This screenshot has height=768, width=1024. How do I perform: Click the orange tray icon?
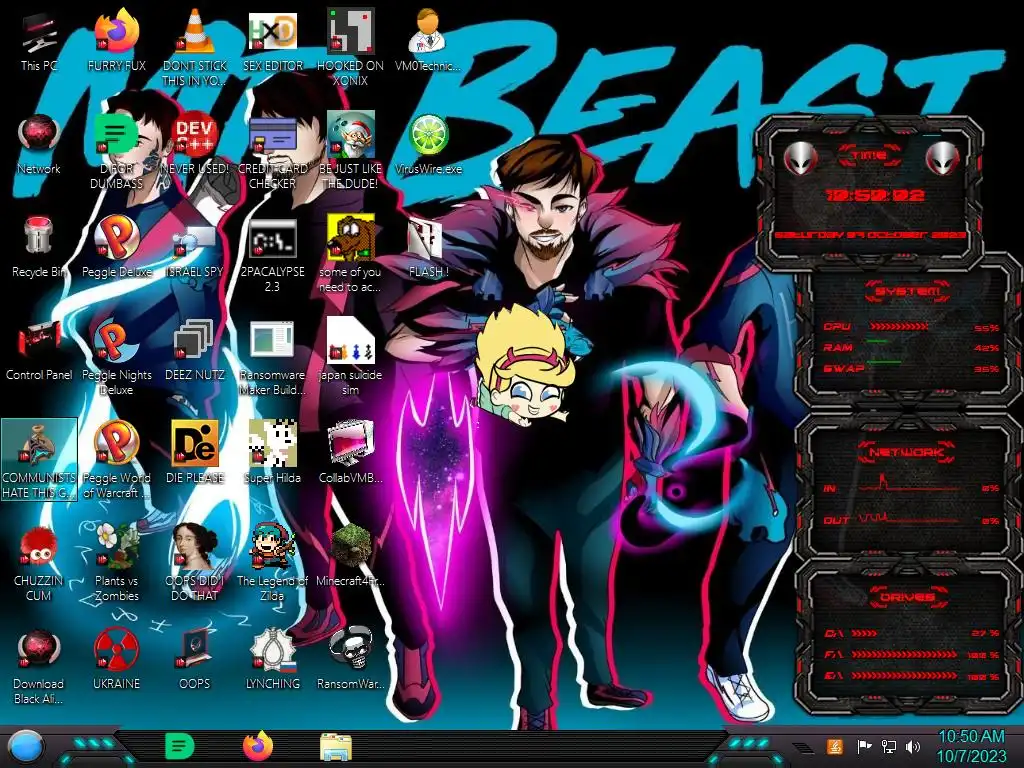[835, 747]
